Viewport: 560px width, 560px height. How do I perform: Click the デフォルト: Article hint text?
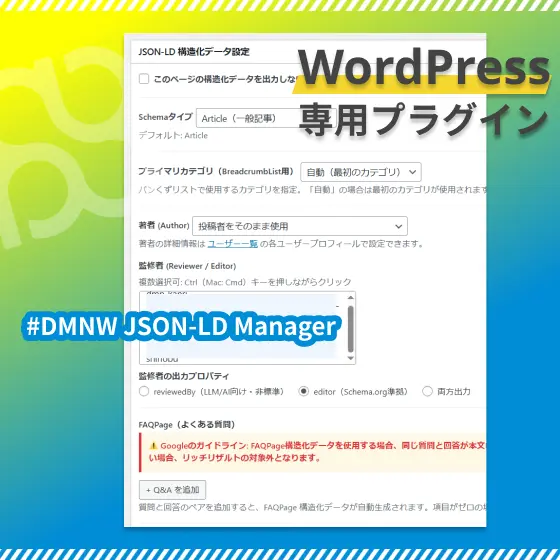173,135
